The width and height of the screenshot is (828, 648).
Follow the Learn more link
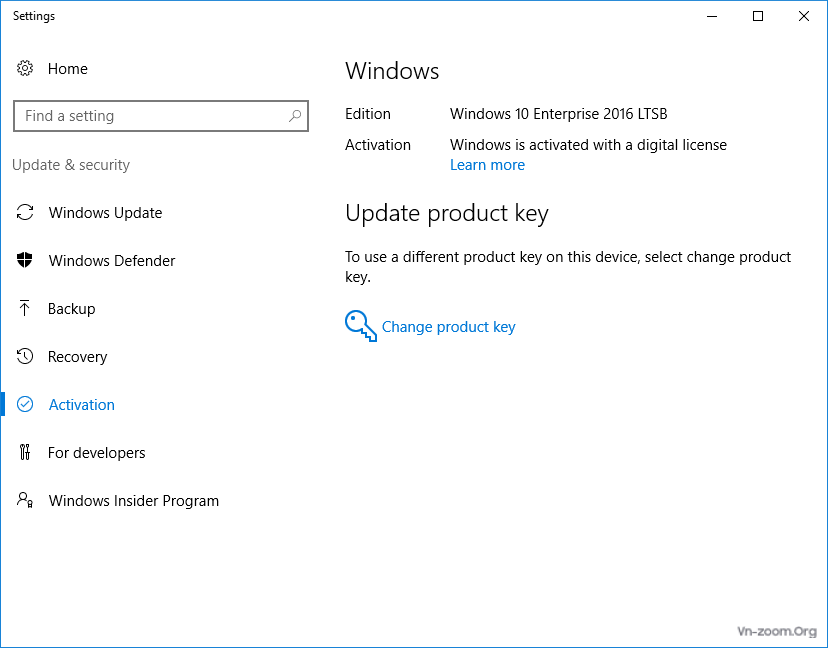[487, 165]
